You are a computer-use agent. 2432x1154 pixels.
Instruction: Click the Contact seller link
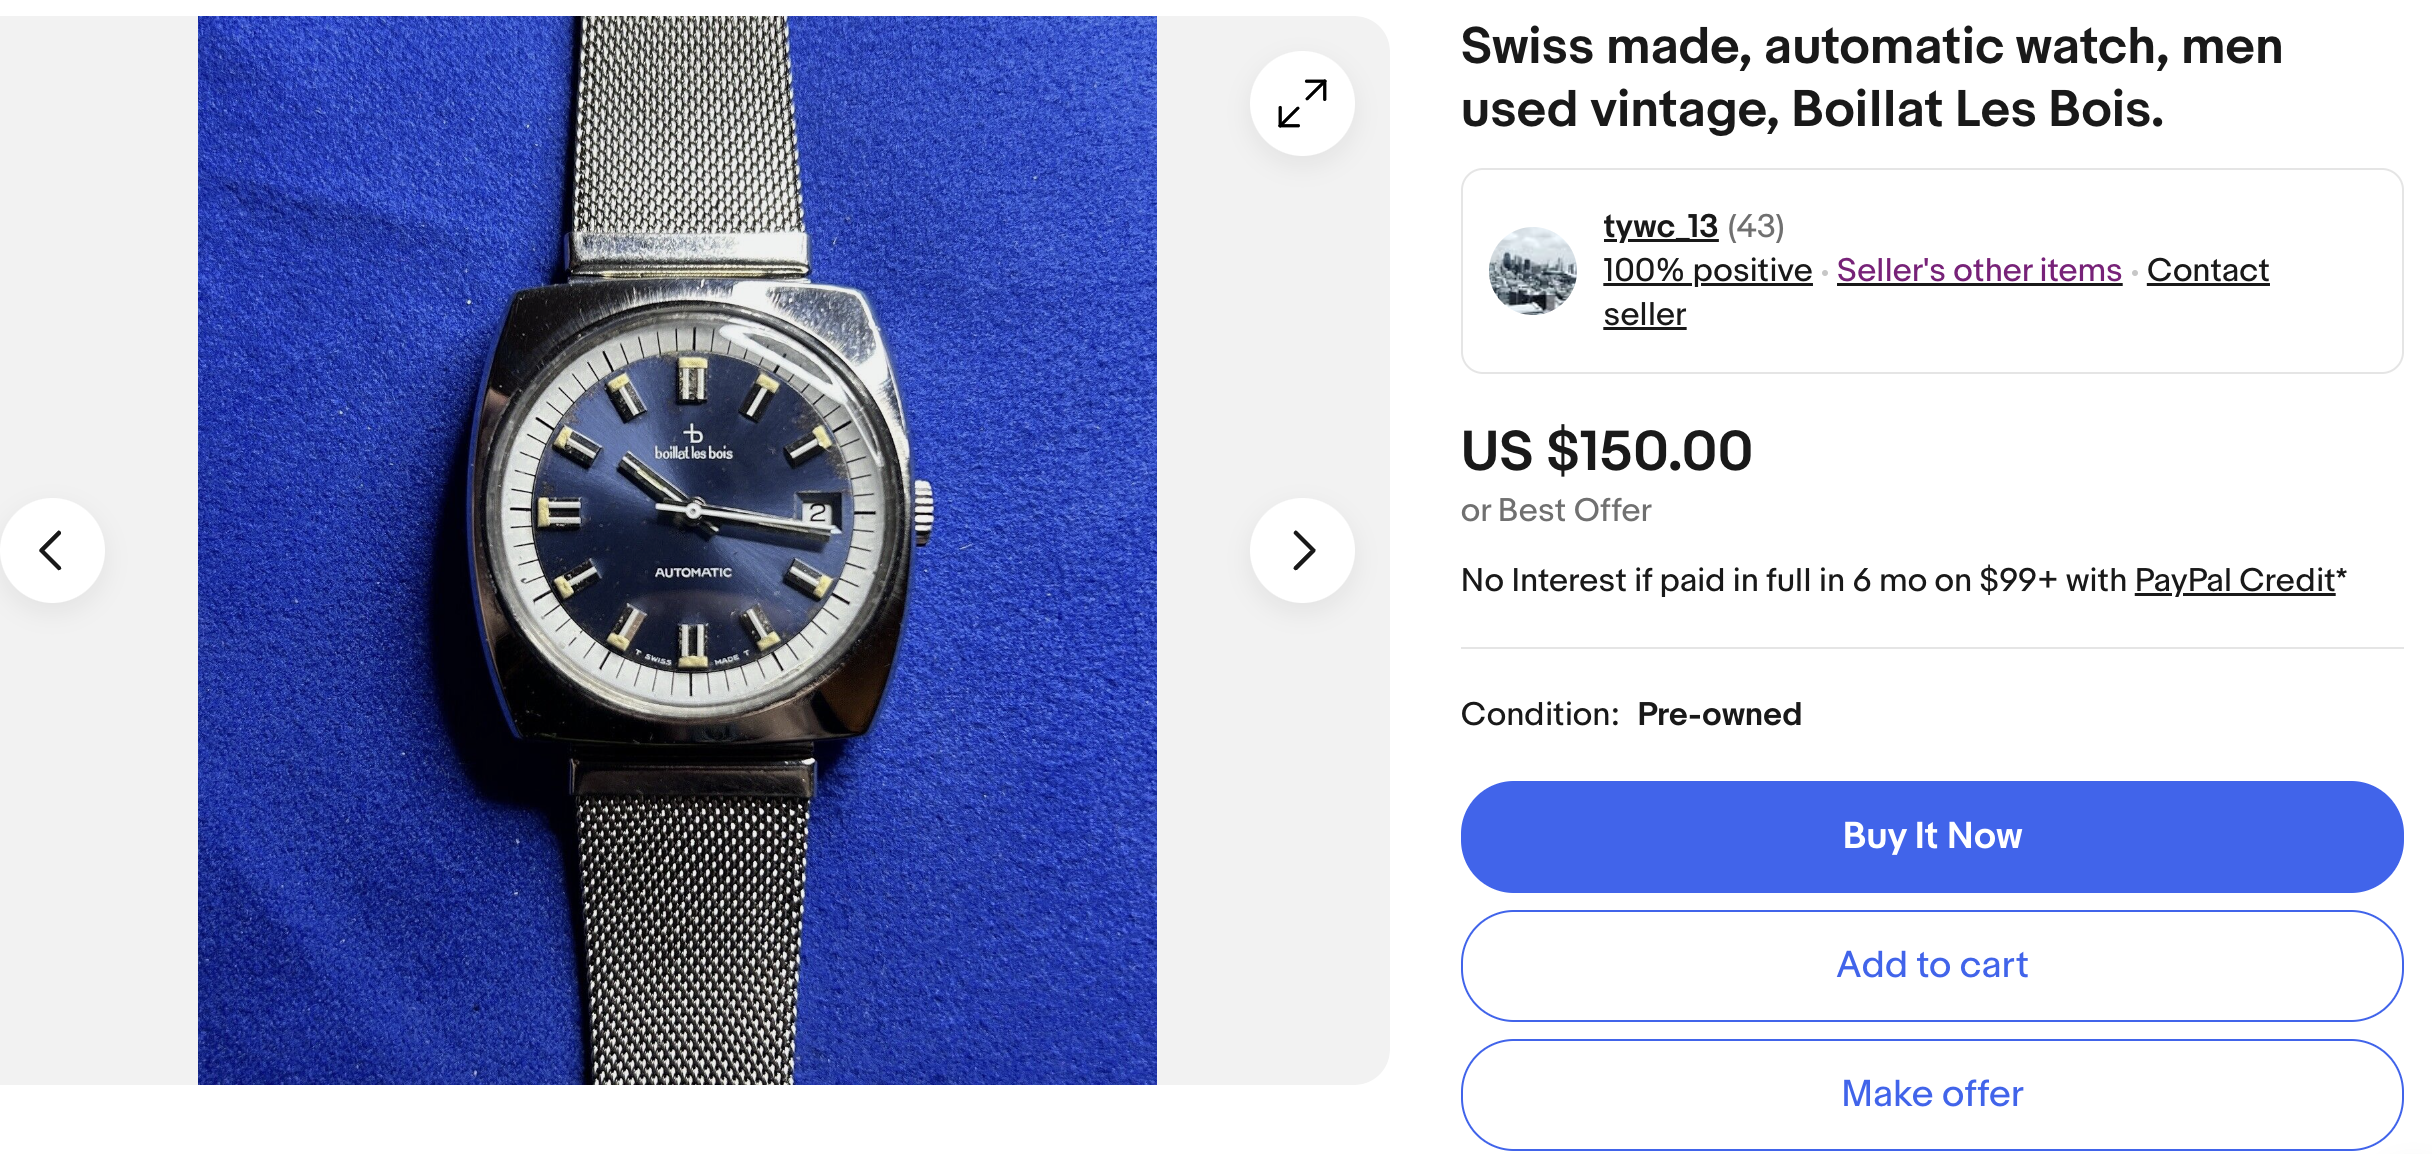click(2207, 271)
